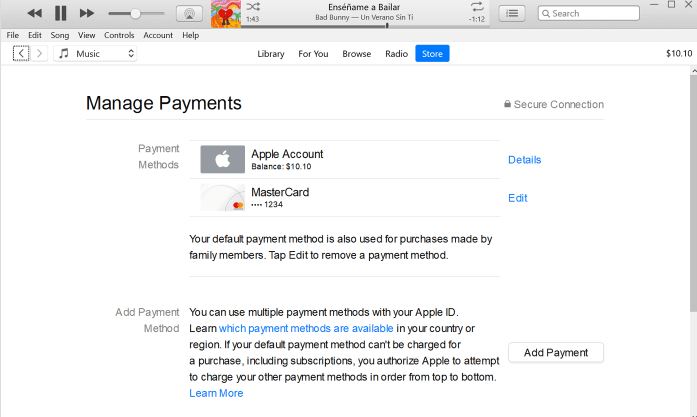This screenshot has width=697, height=417.
Task: Open the Song menu
Action: [60, 35]
